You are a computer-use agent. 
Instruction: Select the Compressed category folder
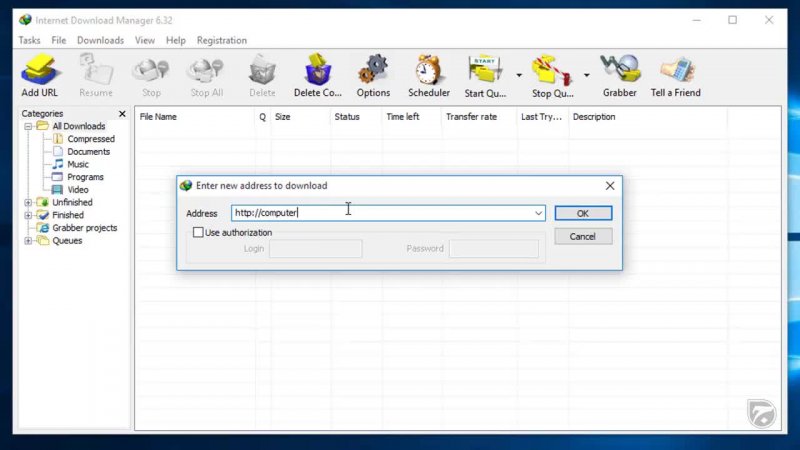[90, 139]
